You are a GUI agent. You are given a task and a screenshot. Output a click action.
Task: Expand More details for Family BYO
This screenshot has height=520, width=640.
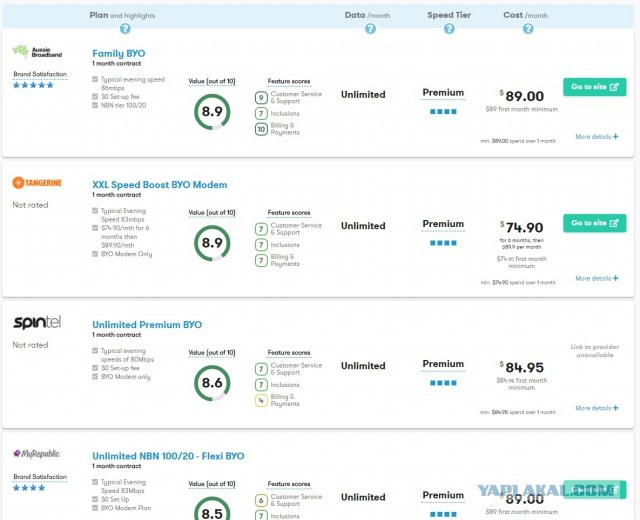point(597,136)
